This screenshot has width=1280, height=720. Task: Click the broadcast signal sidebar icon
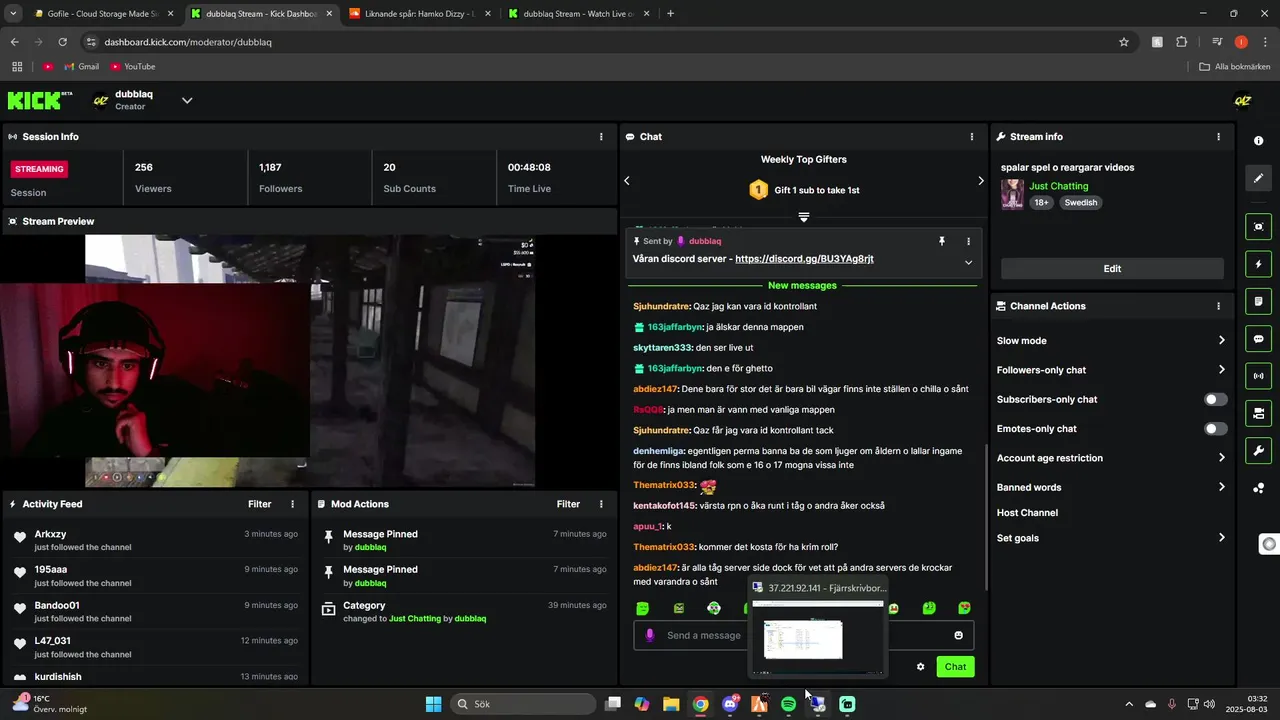(1259, 376)
